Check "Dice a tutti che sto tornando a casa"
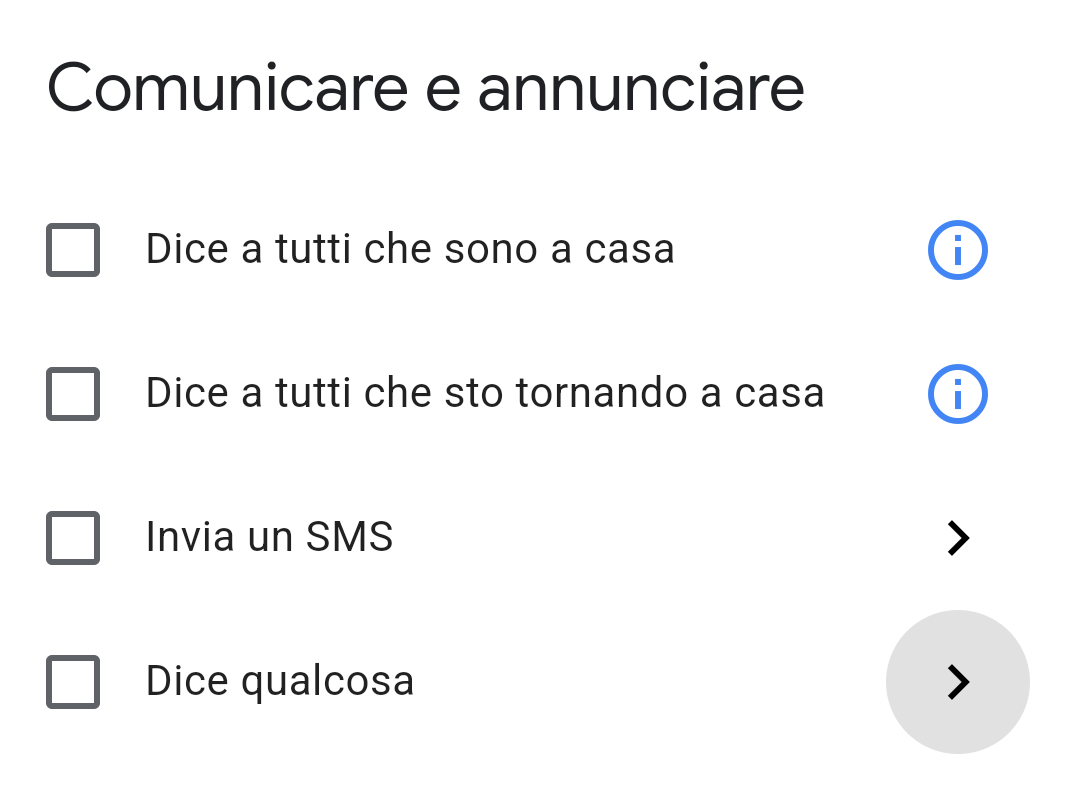Viewport: 1078px width, 798px height. [73, 394]
